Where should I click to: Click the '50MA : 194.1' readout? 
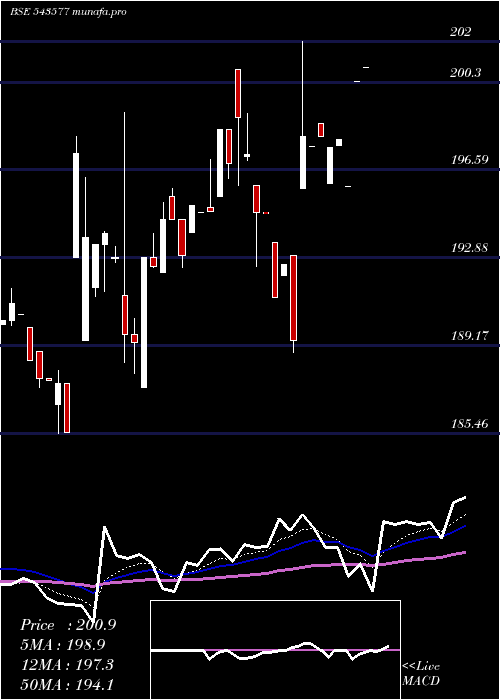[69, 685]
